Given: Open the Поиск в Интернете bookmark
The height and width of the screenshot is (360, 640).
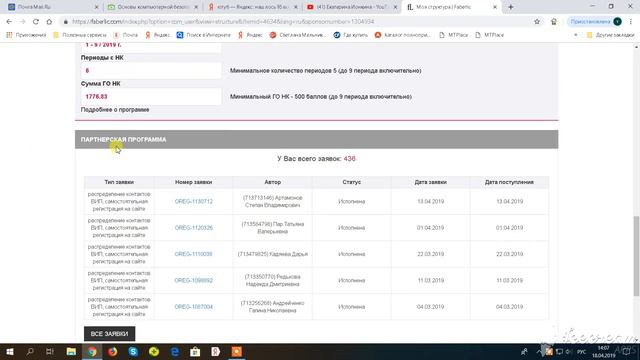Looking at the screenshot, I should pos(203,35).
